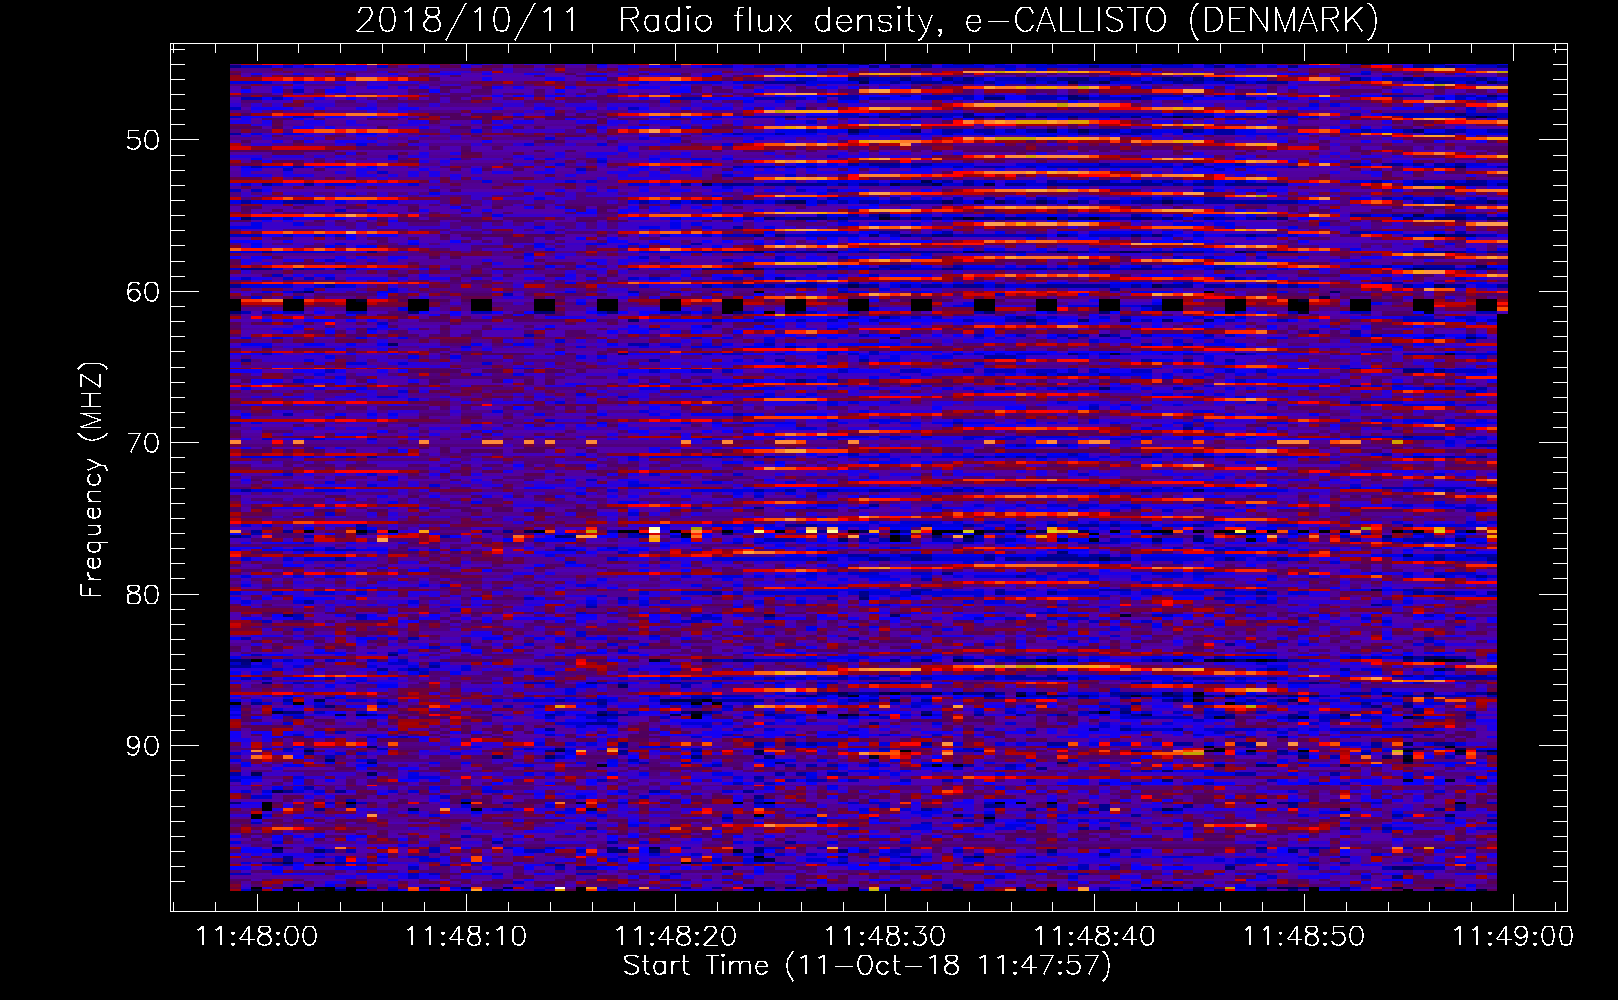Screen dimensions: 1618x1000
Task: Click the 11:48:20 time tick label
Action: coord(676,936)
